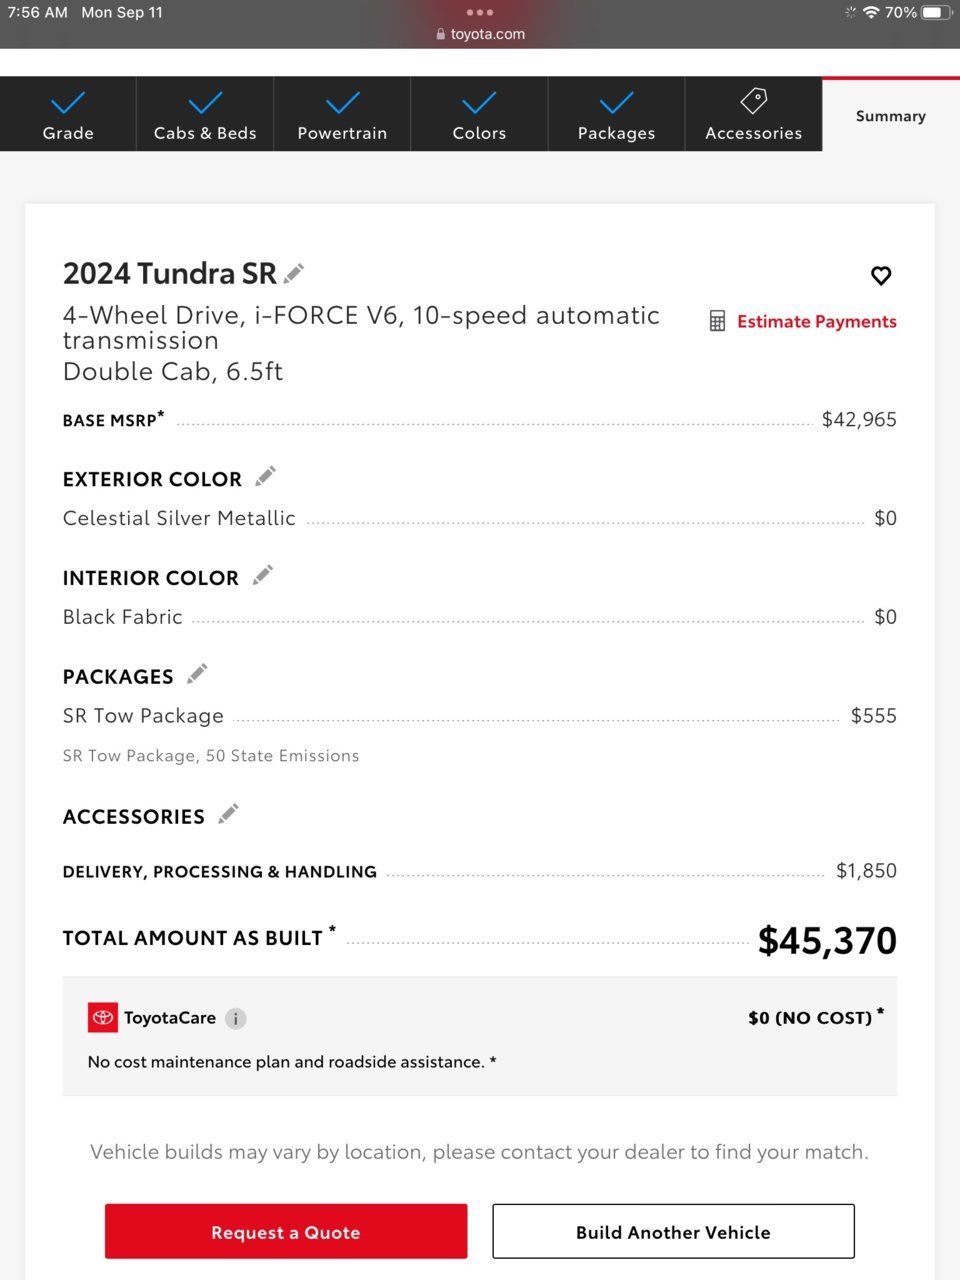960x1280 pixels.
Task: Select the Summary tab
Action: pos(891,115)
